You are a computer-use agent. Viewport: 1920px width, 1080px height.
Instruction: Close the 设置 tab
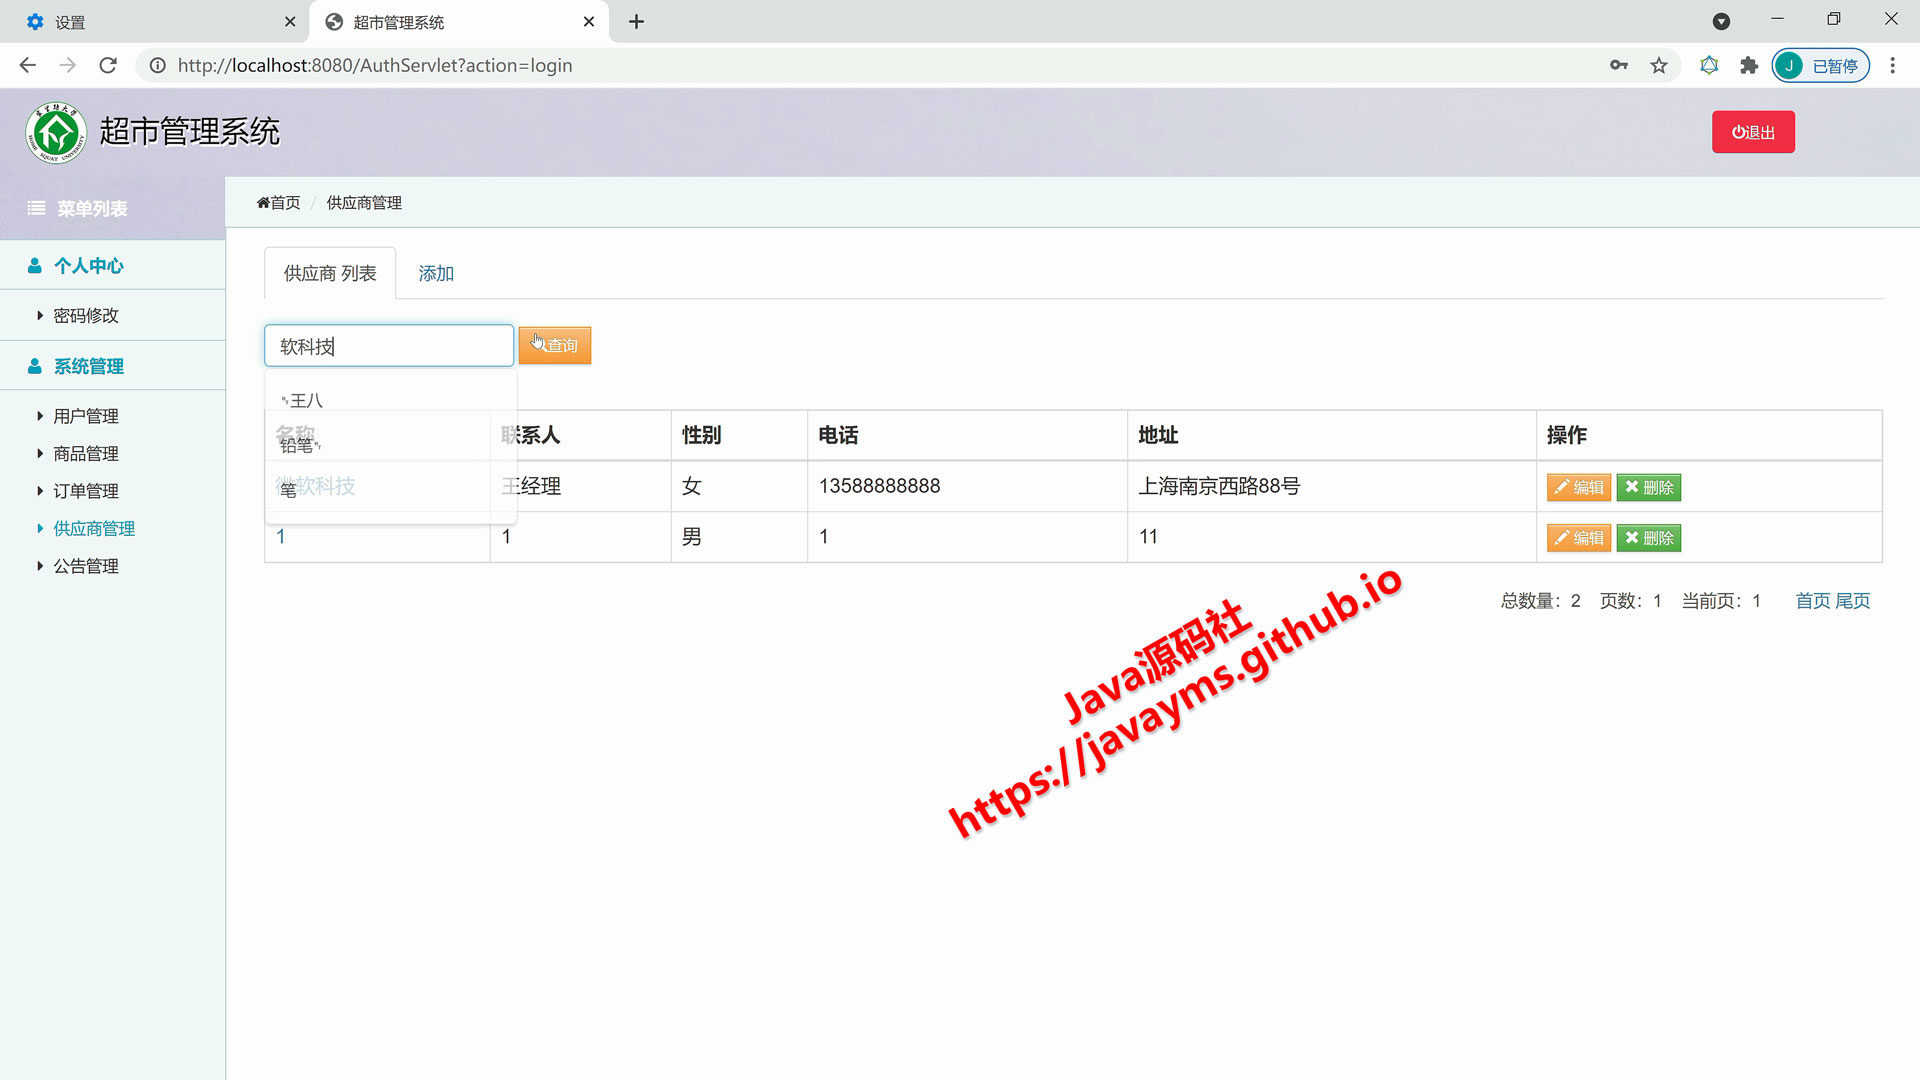(x=290, y=21)
